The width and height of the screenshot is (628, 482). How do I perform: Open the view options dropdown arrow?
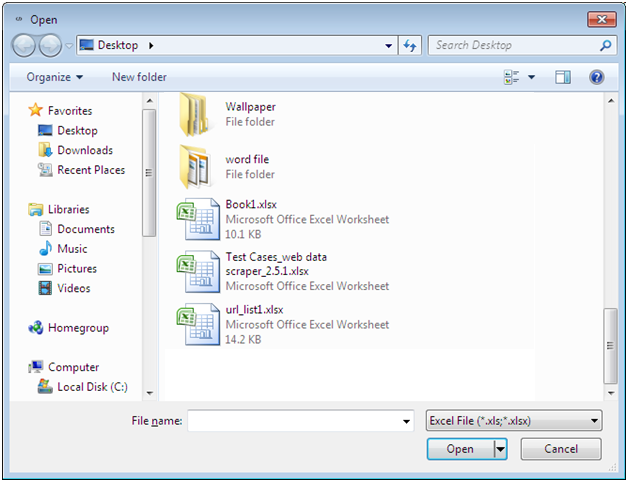point(531,77)
